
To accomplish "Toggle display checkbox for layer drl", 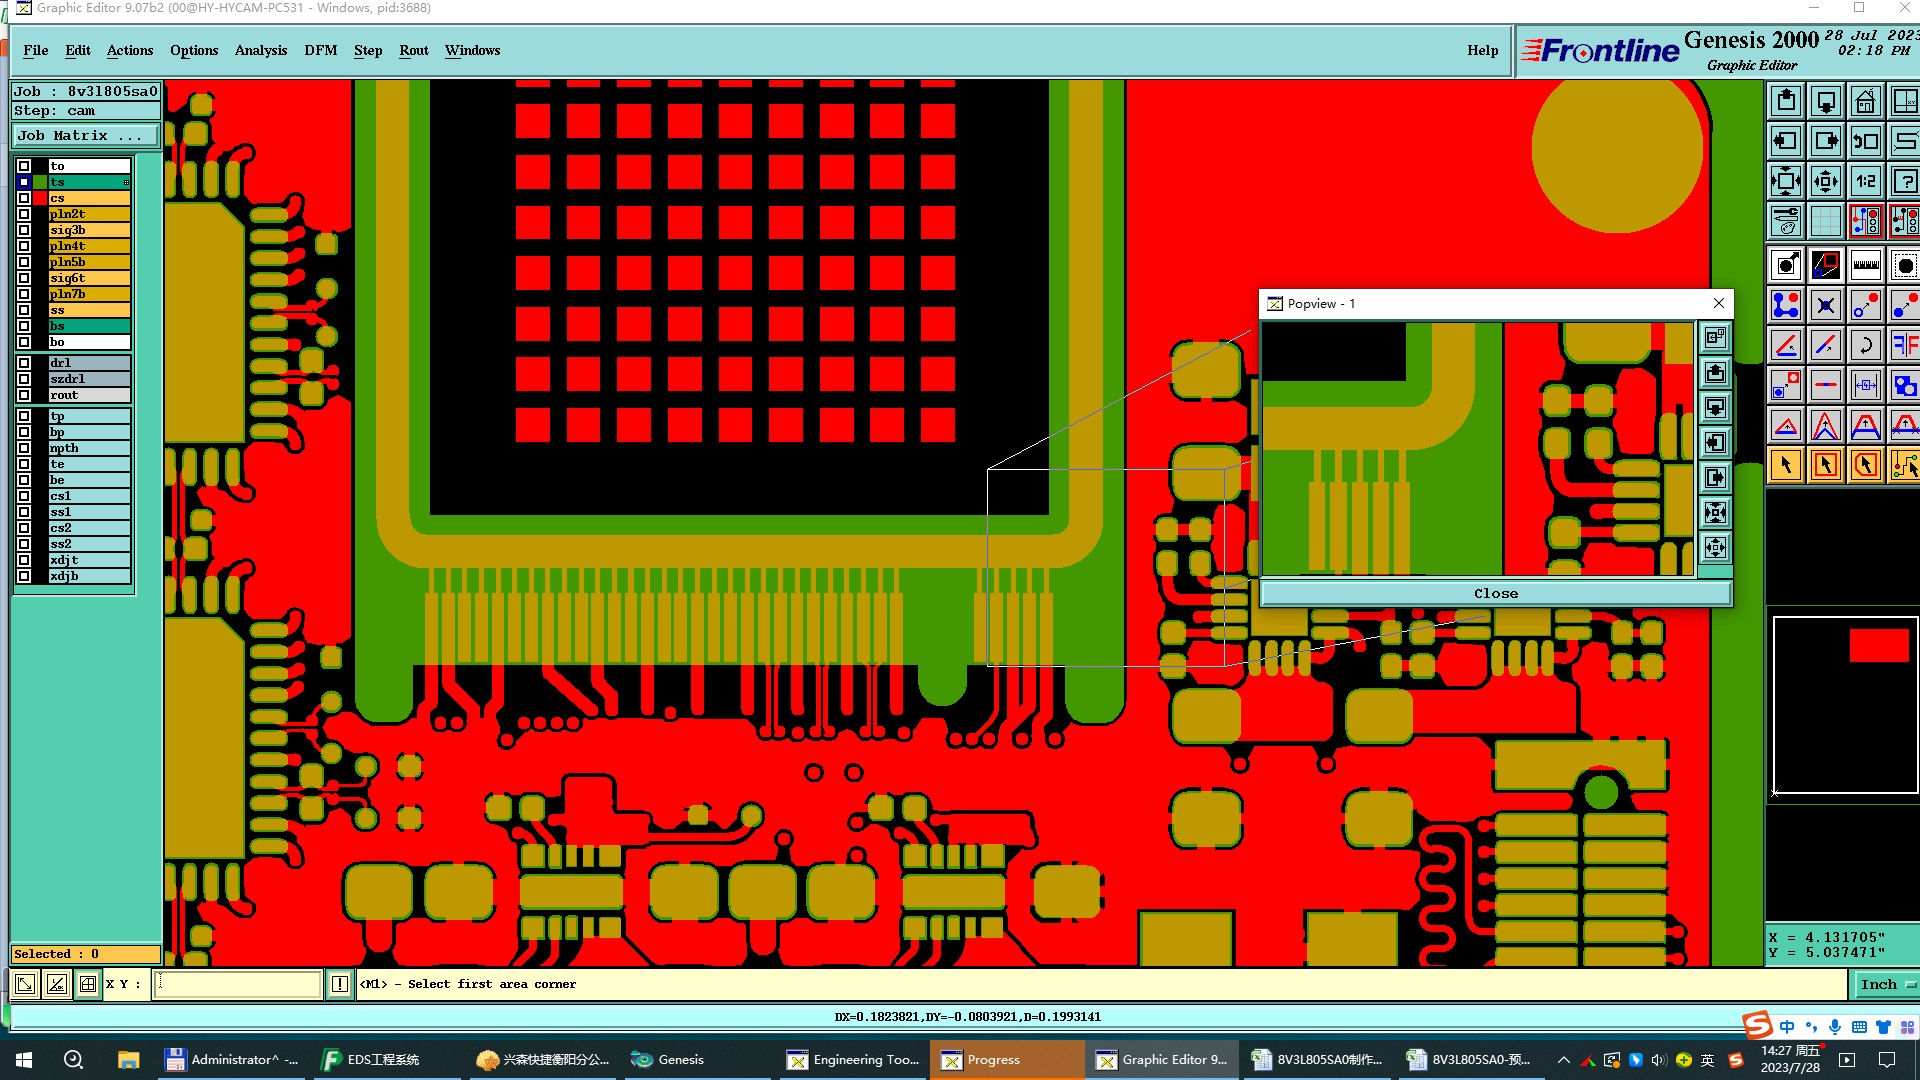I will tap(24, 363).
